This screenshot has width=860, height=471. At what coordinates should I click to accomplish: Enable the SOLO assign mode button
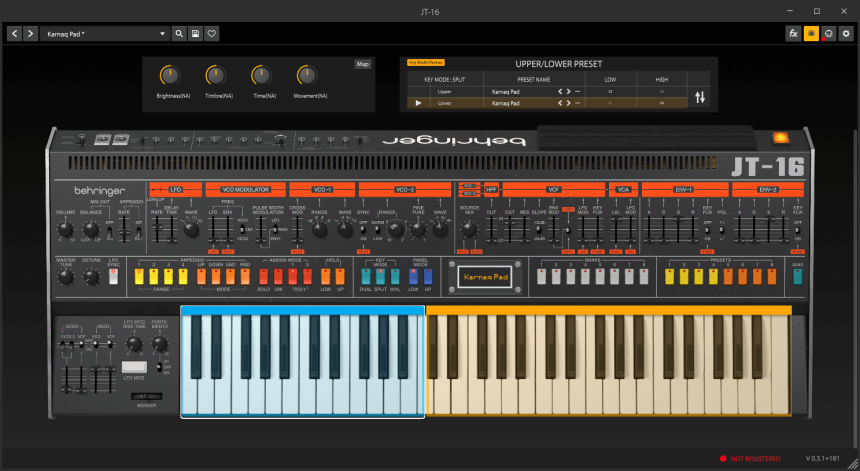click(x=264, y=276)
